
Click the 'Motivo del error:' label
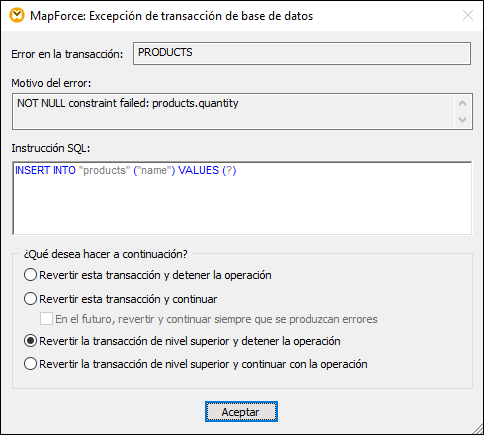[x=51, y=83]
